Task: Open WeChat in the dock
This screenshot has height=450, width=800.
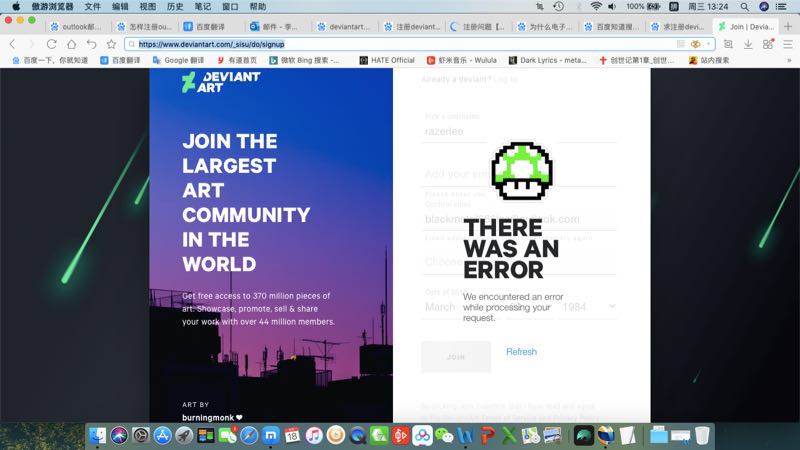Action: pyautogui.click(x=444, y=436)
